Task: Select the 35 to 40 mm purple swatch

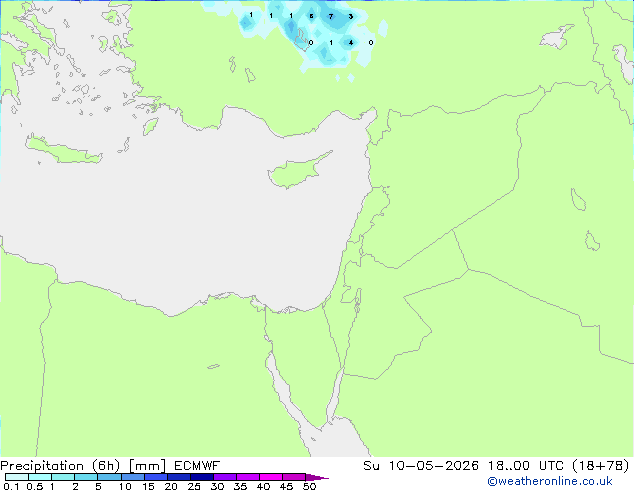Action: (x=248, y=477)
